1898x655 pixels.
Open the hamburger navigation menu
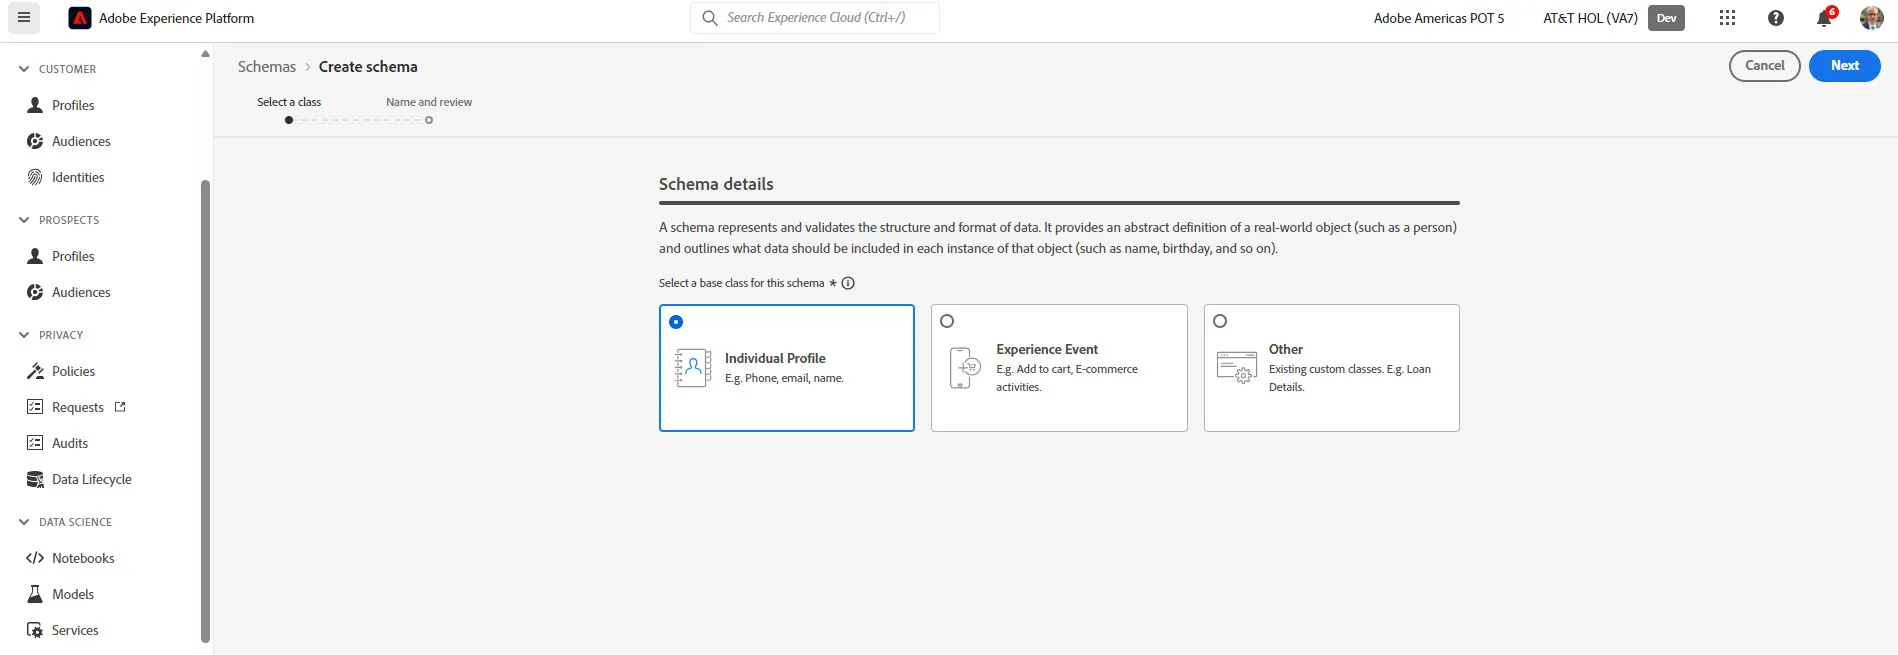pyautogui.click(x=24, y=18)
